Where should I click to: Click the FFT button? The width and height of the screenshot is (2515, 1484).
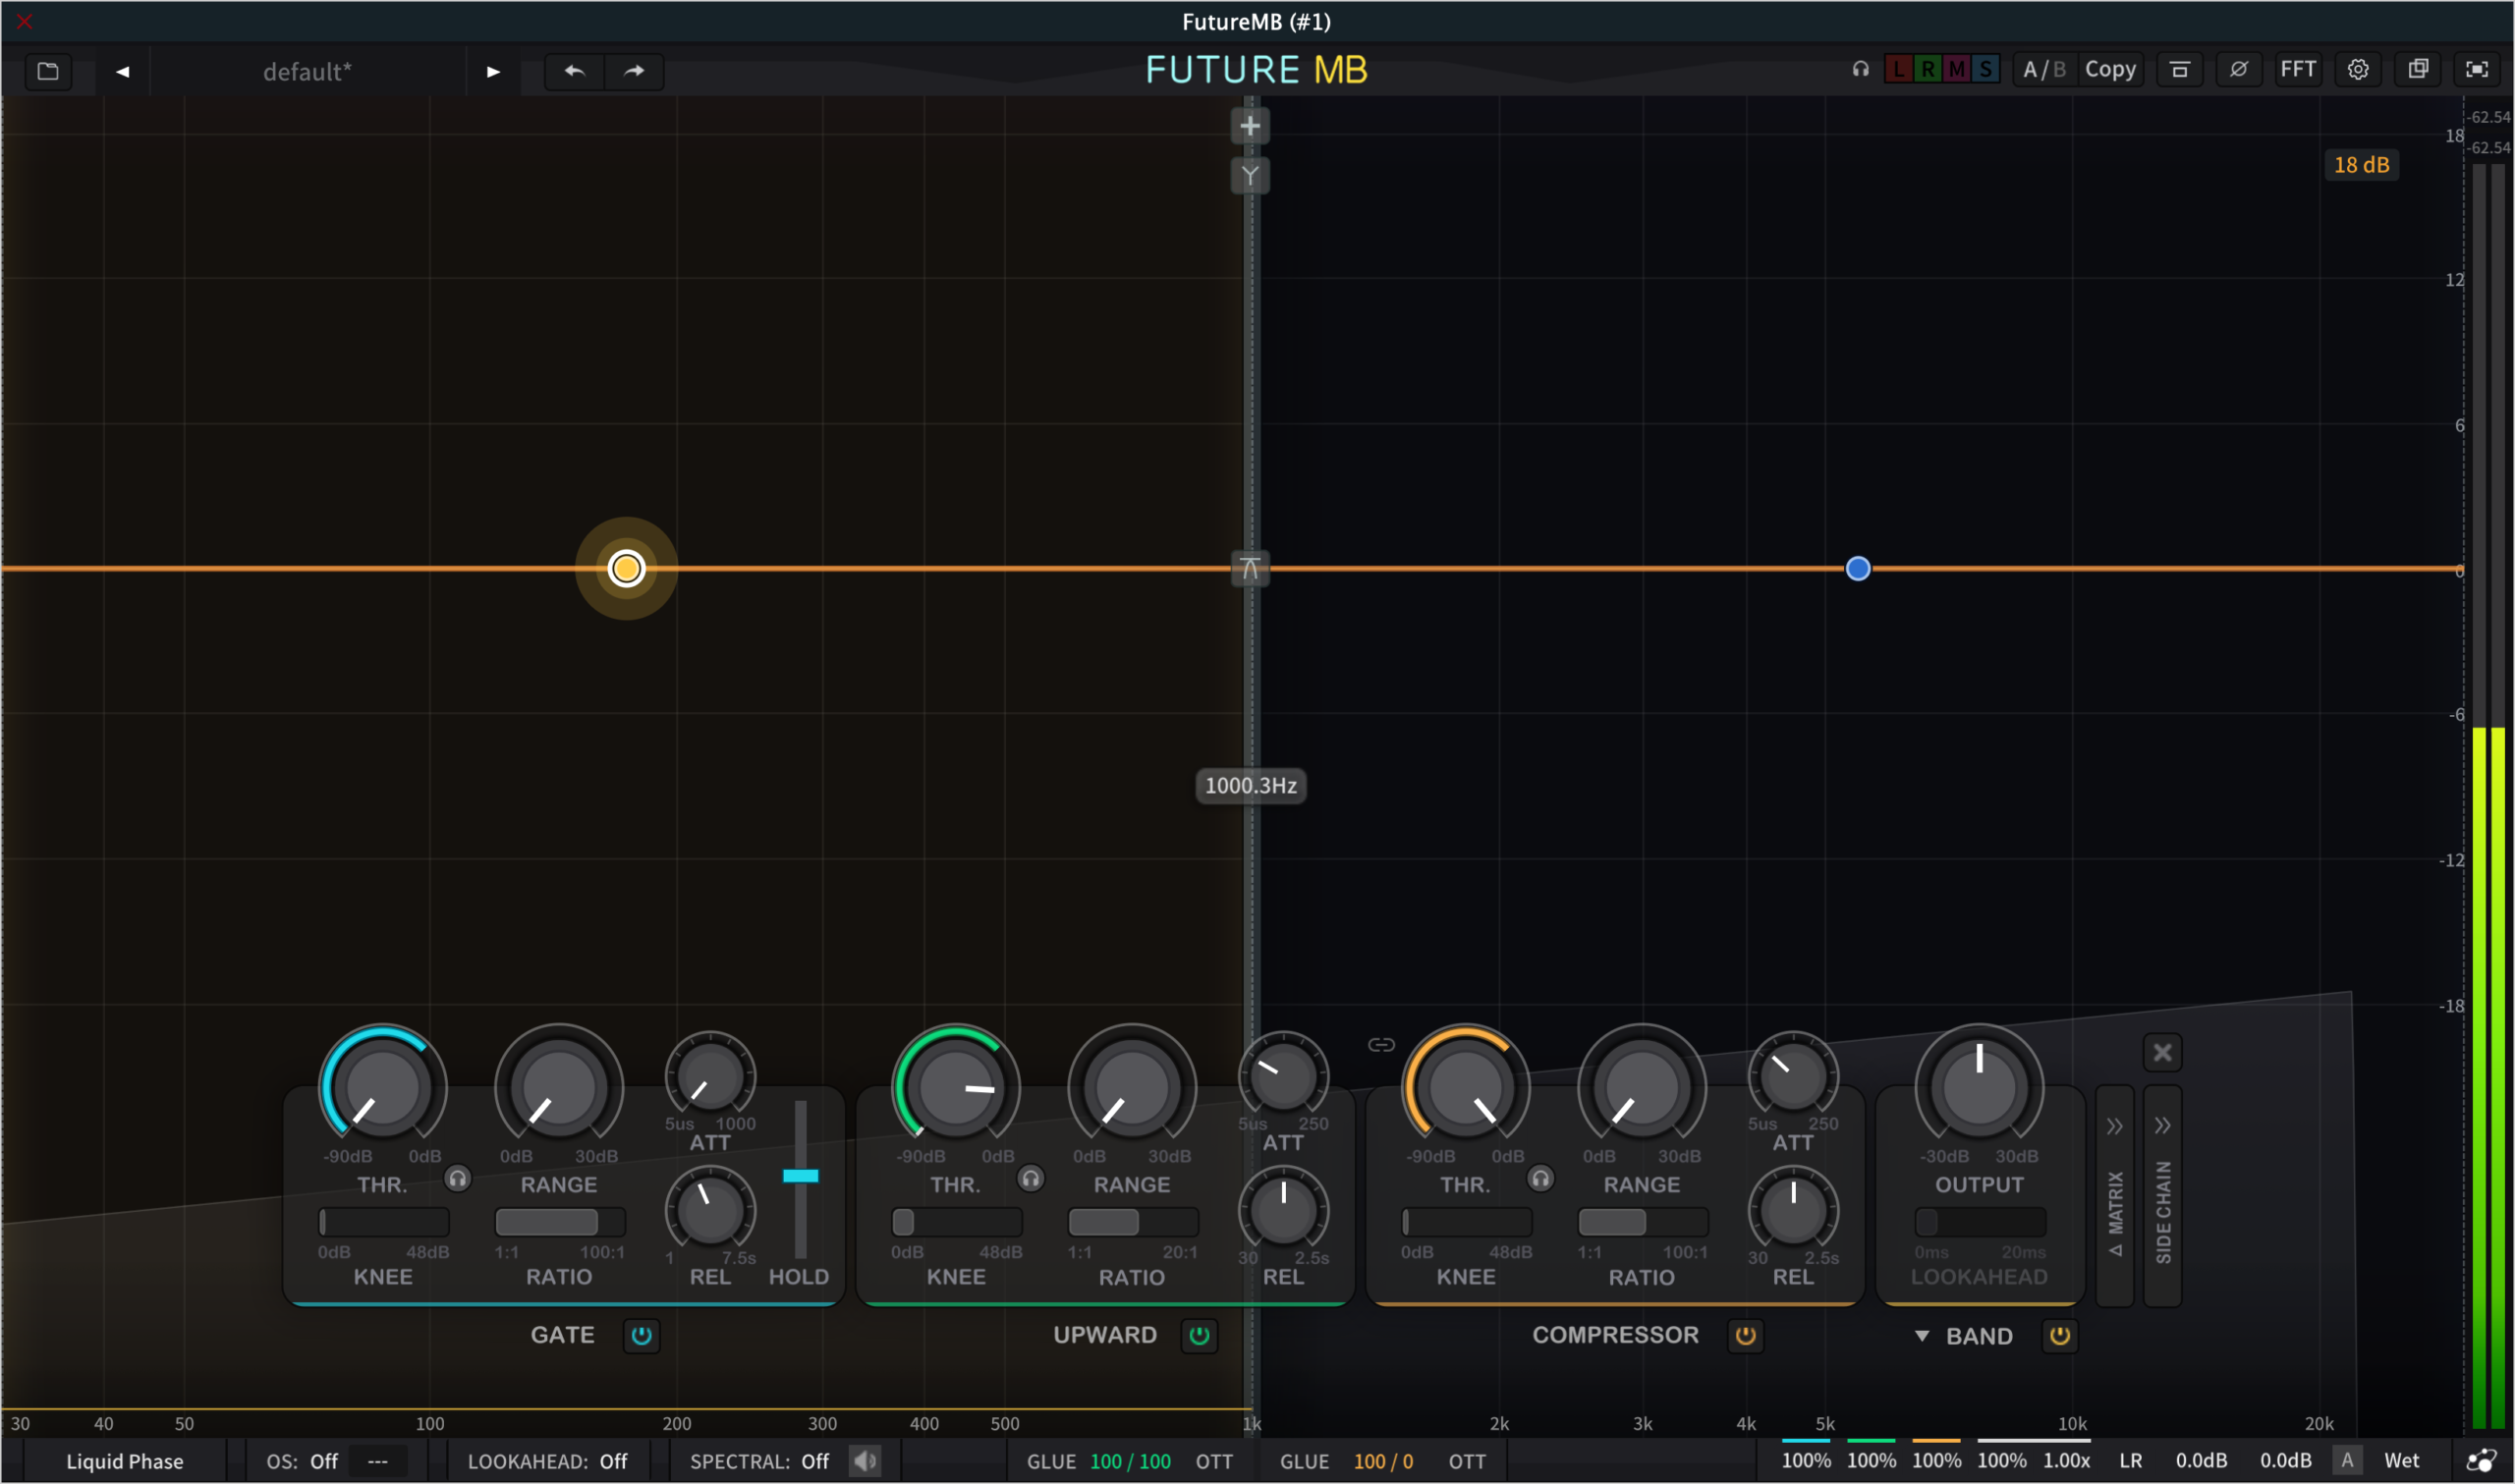coord(2297,69)
